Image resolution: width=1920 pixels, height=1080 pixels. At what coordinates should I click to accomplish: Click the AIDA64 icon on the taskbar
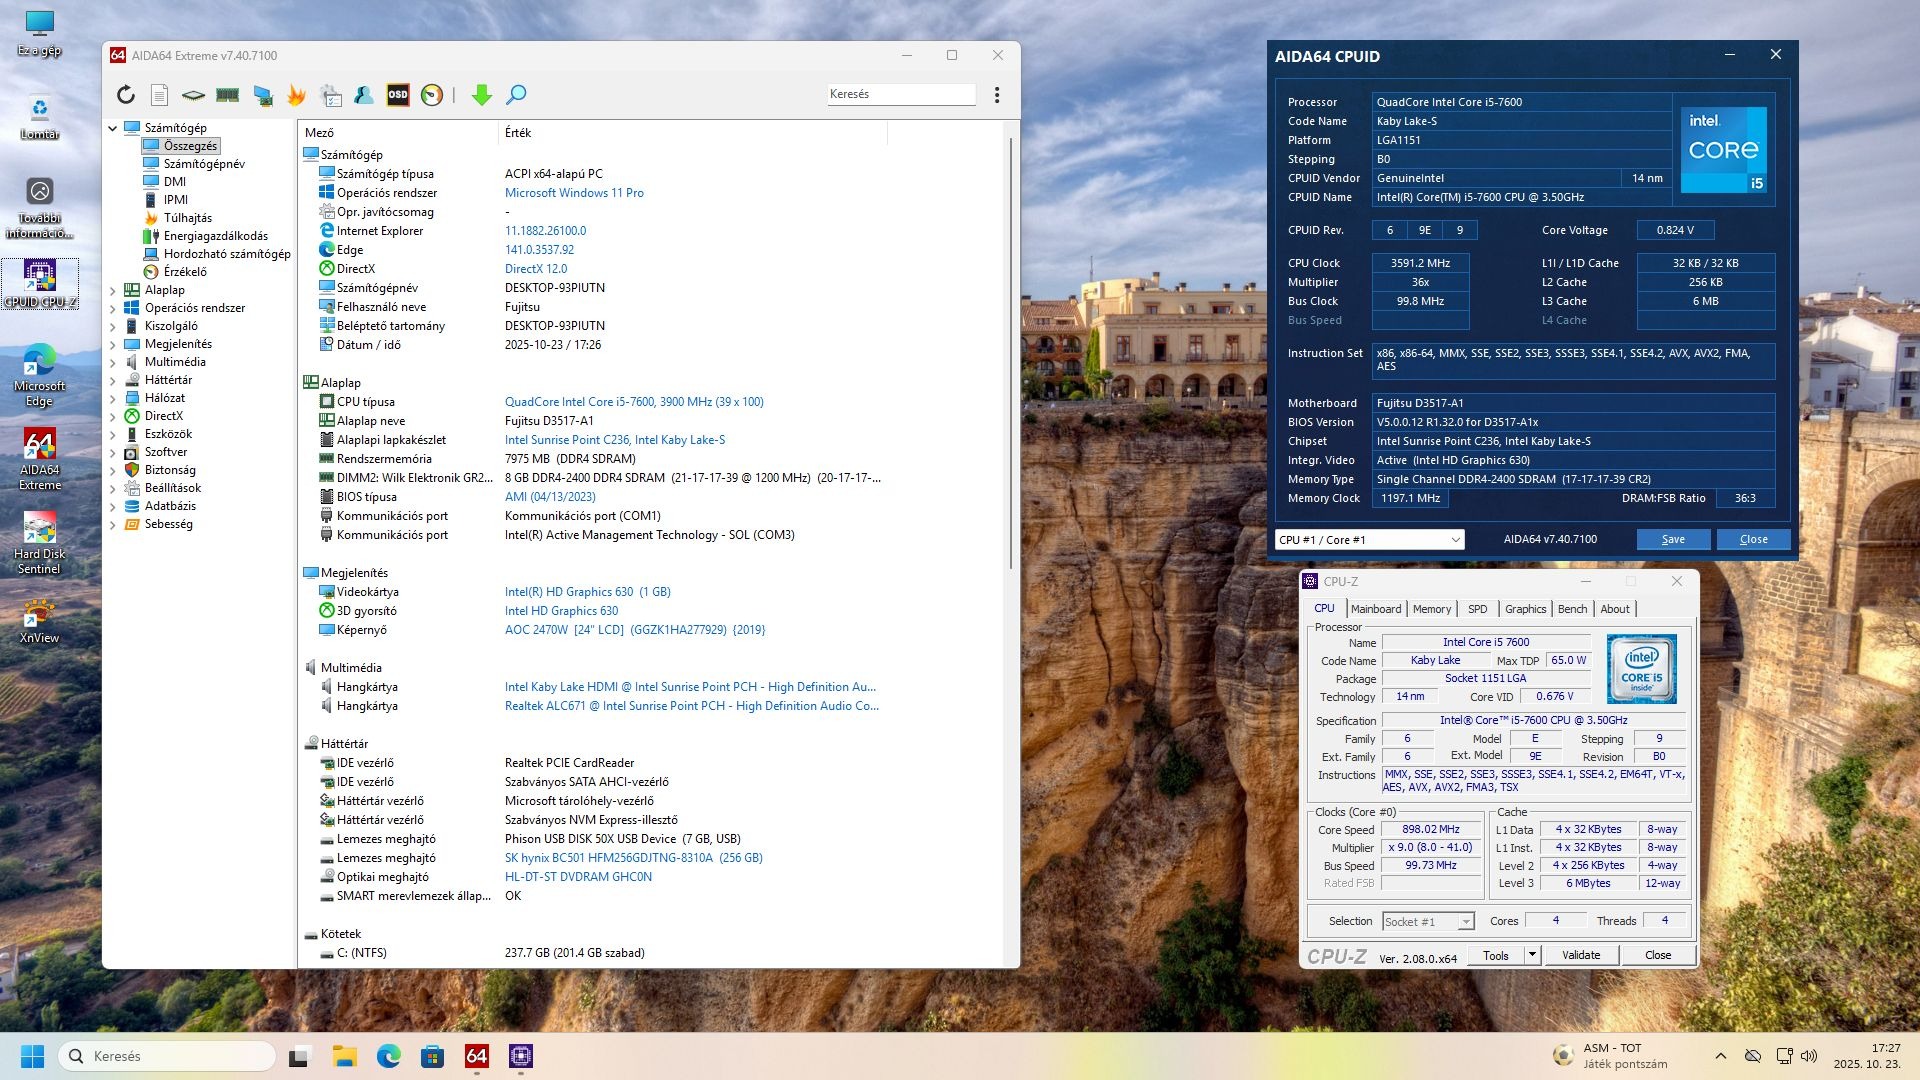coord(477,1056)
